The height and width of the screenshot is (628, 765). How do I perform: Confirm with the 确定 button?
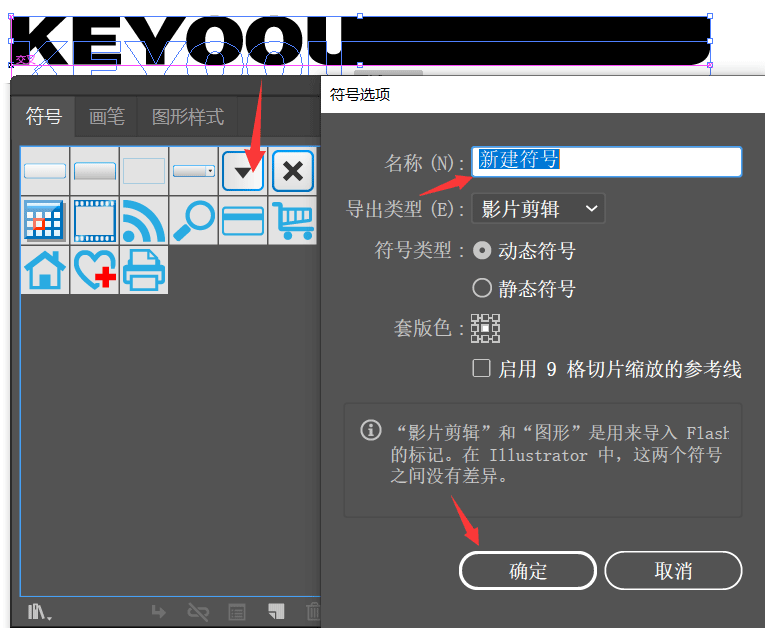(x=528, y=570)
